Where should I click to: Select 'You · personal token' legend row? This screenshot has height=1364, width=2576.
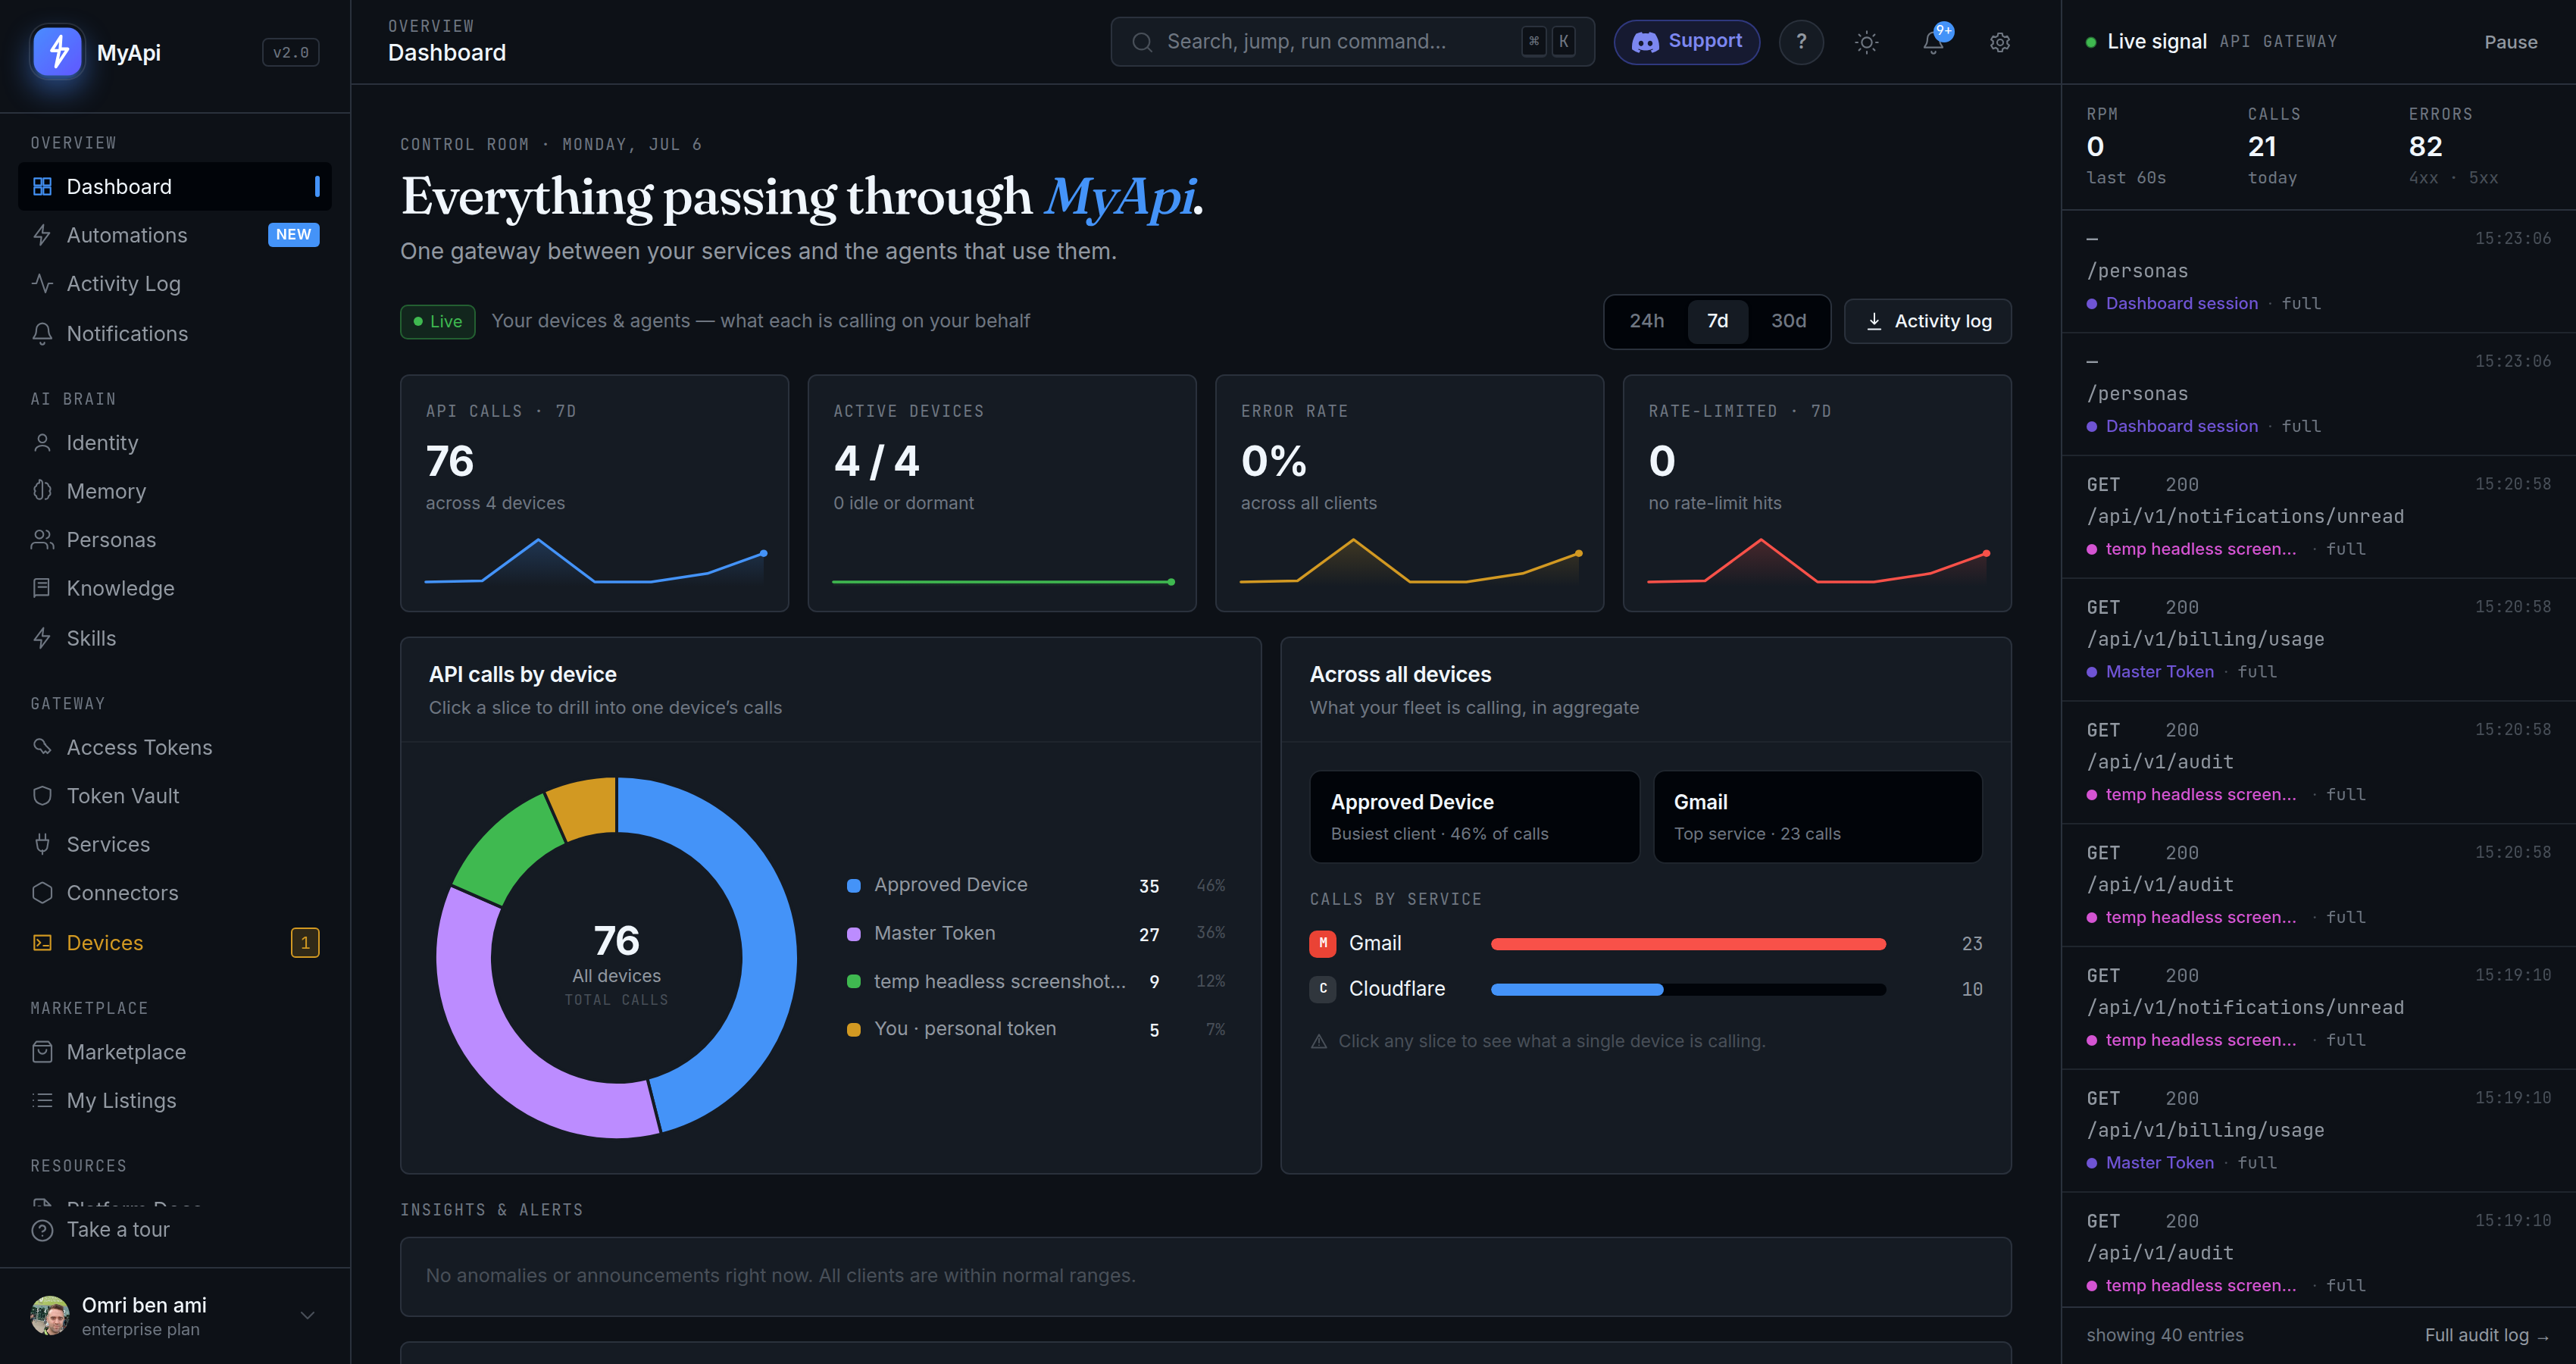[x=1036, y=1029]
